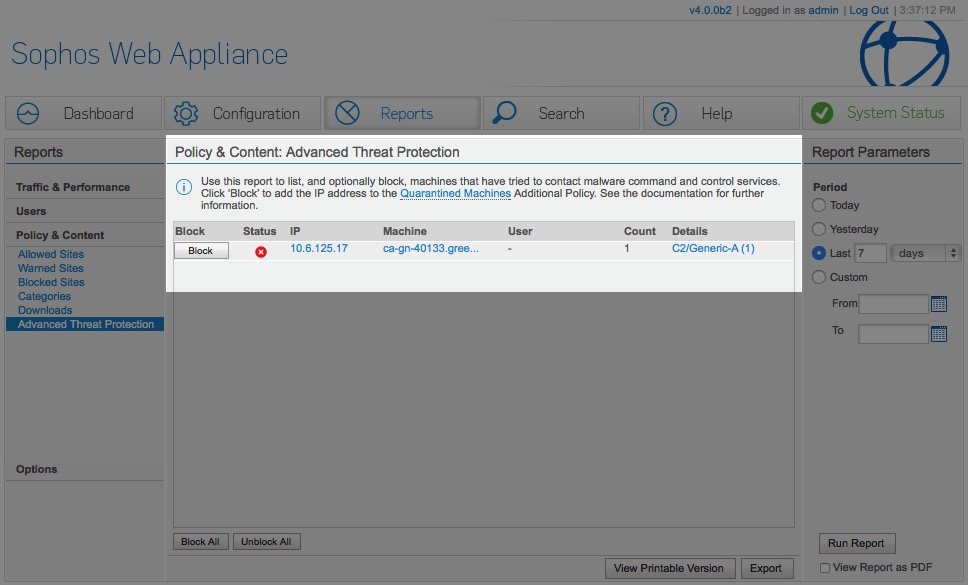Screen dimensions: 968x585
Task: Enable View Report as PDF checkbox
Action: click(x=824, y=568)
